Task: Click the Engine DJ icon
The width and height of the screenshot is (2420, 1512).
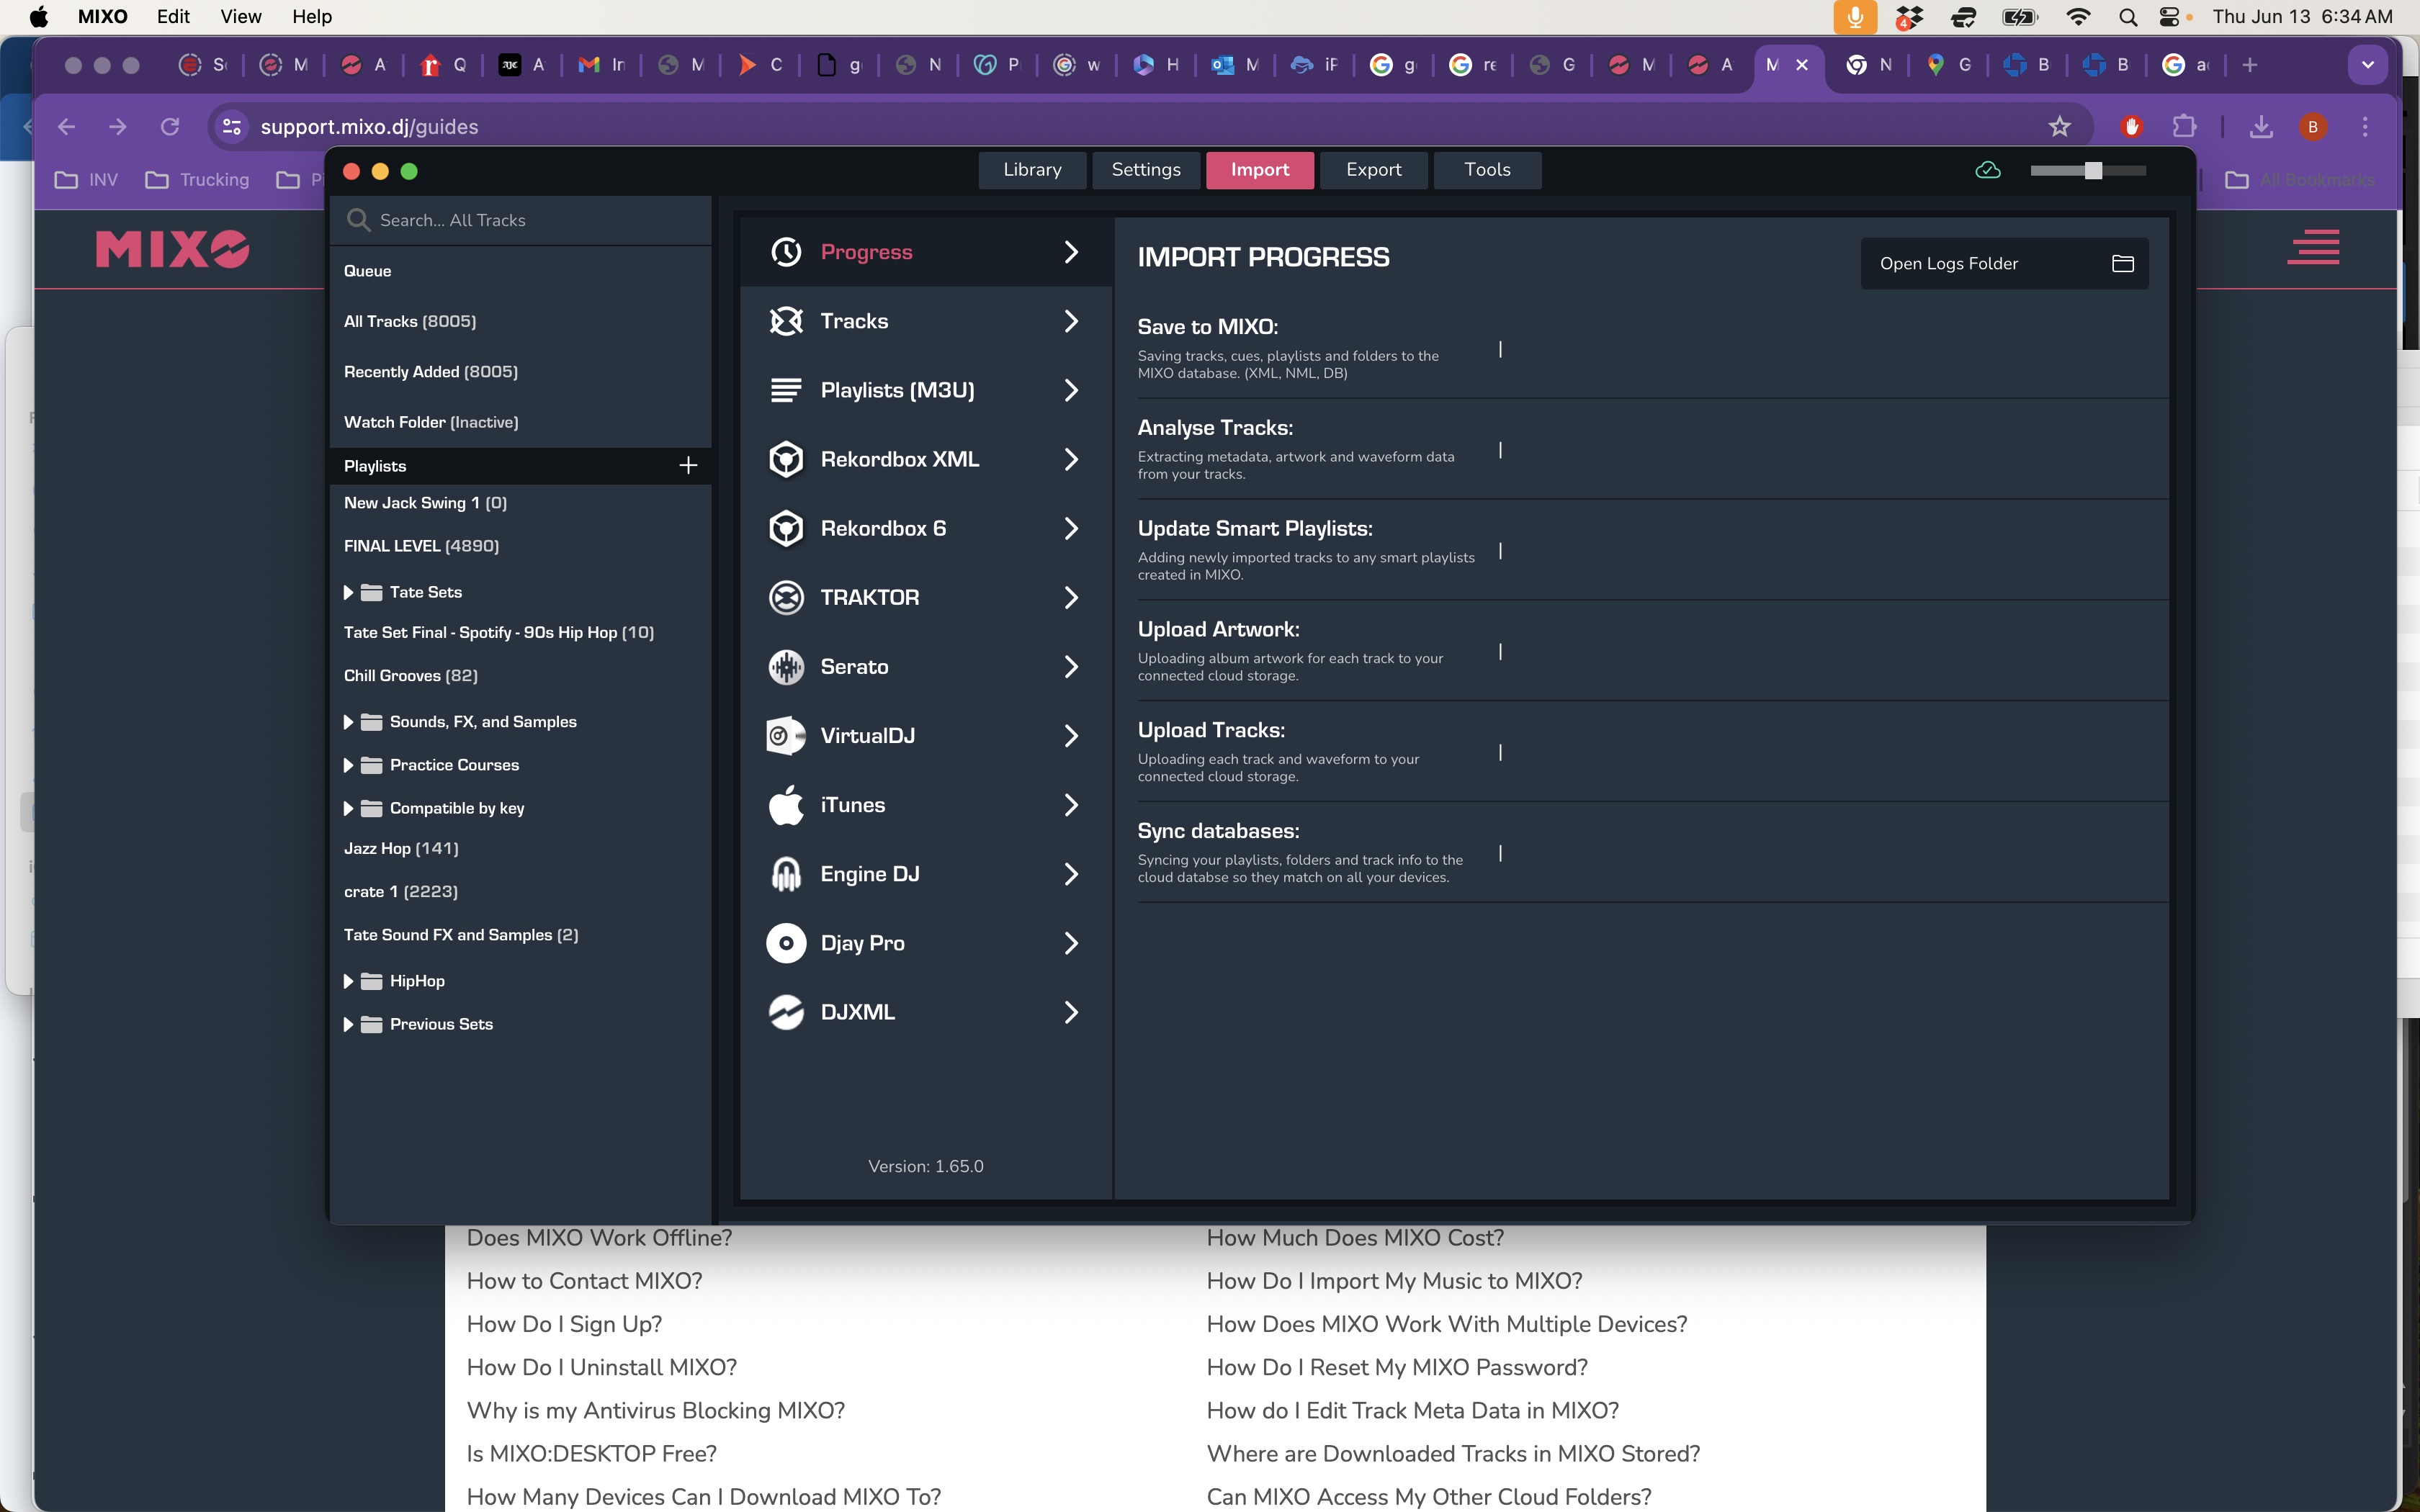Action: pyautogui.click(x=786, y=874)
